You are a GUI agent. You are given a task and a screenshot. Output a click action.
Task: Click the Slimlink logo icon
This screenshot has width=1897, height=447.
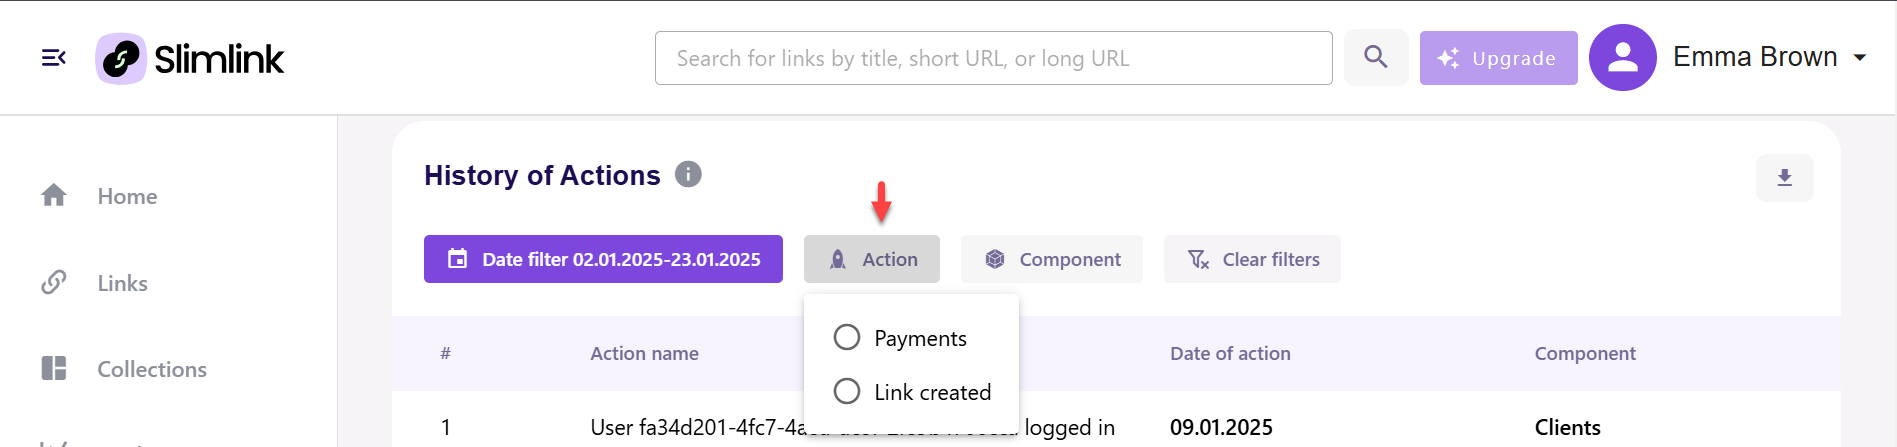click(121, 58)
